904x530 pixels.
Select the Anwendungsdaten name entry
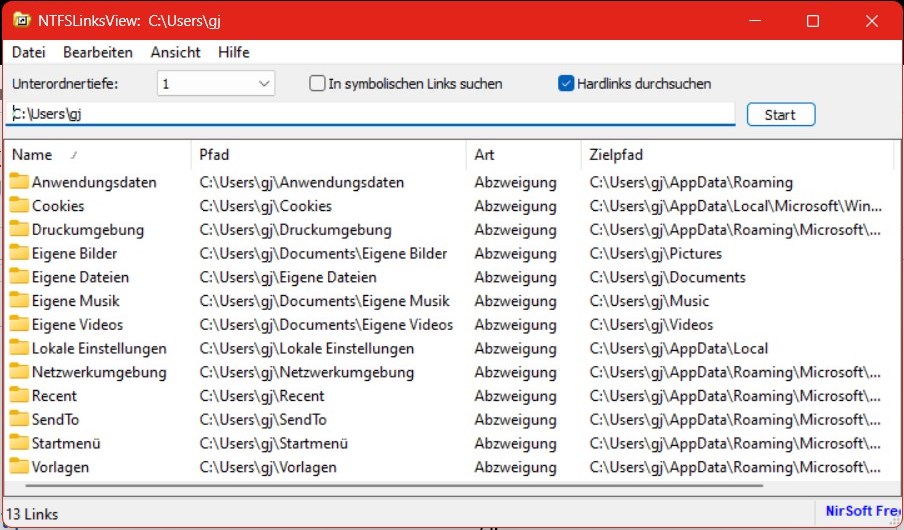tap(94, 182)
